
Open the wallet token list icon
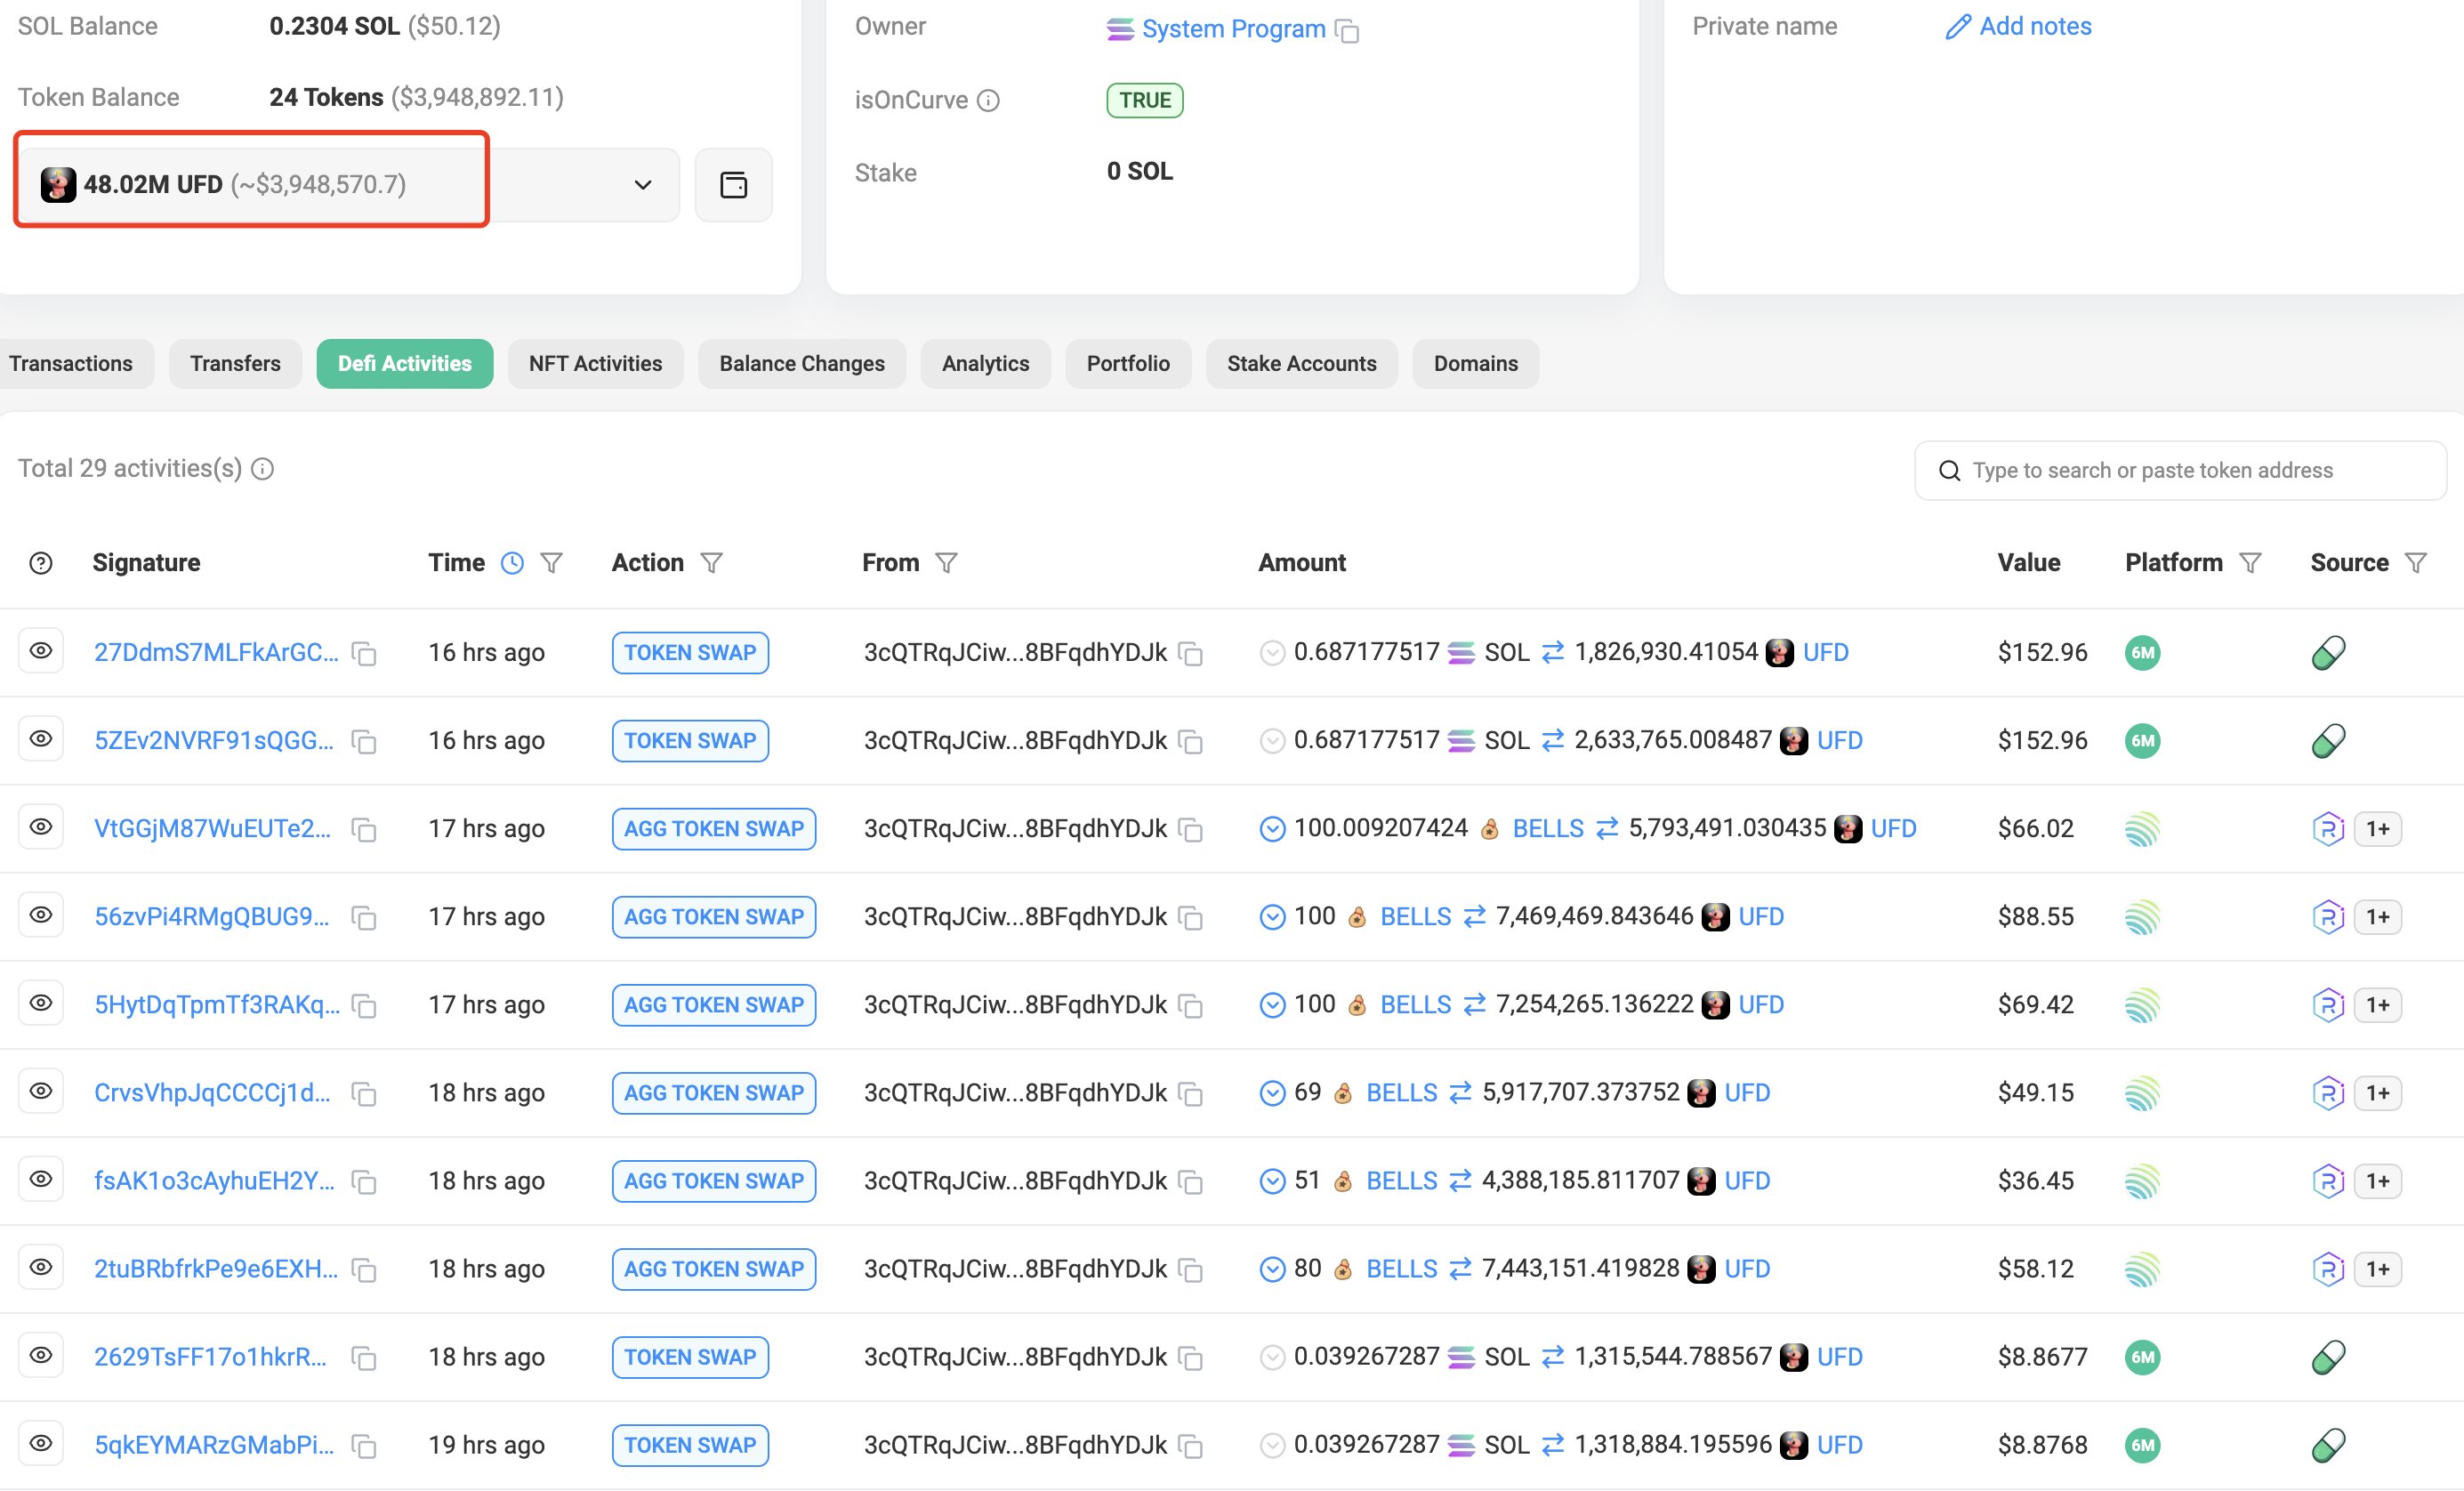coord(733,185)
